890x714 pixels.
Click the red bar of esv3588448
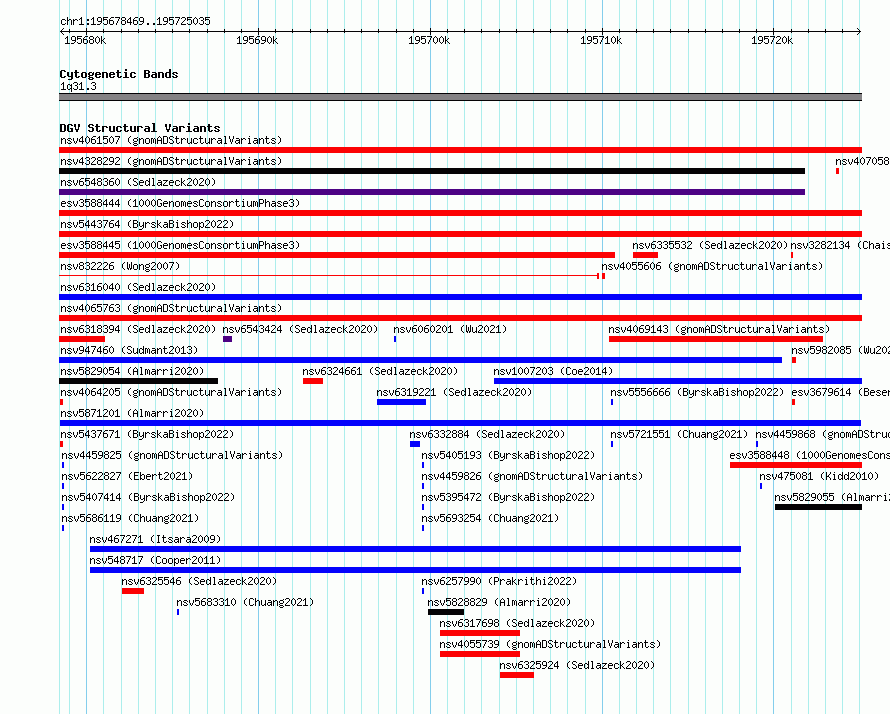pos(796,465)
